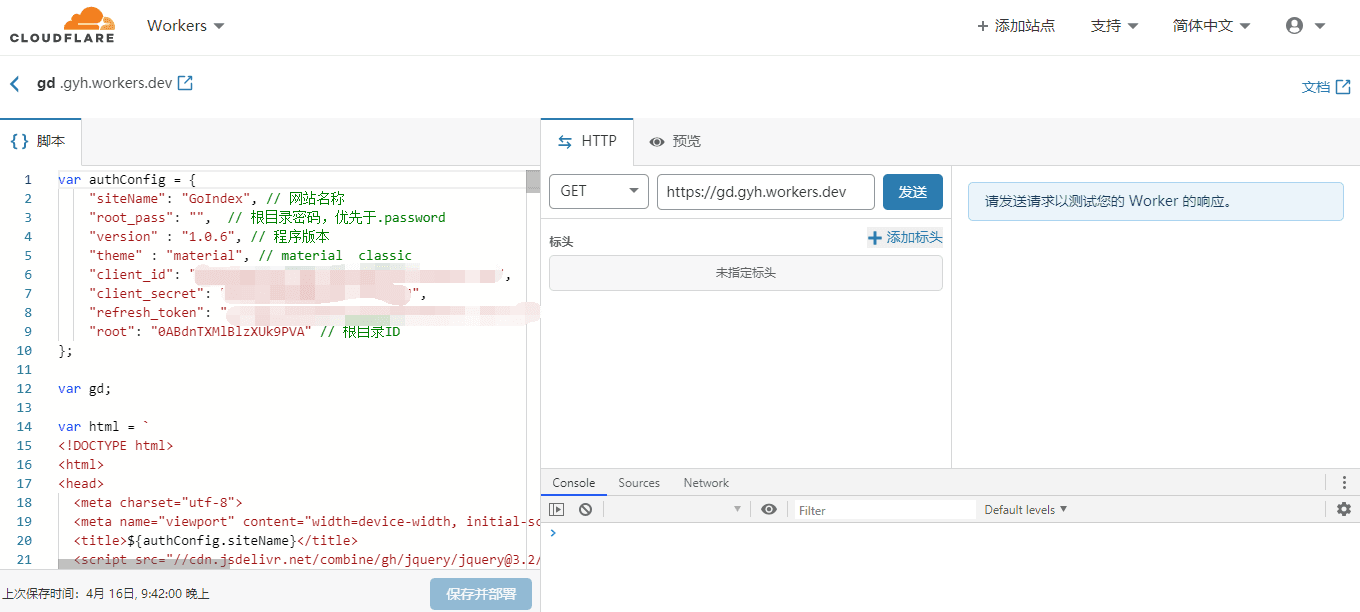Click the "siteName": "GoIndex" code line
1360x612 pixels.
[x=216, y=199]
